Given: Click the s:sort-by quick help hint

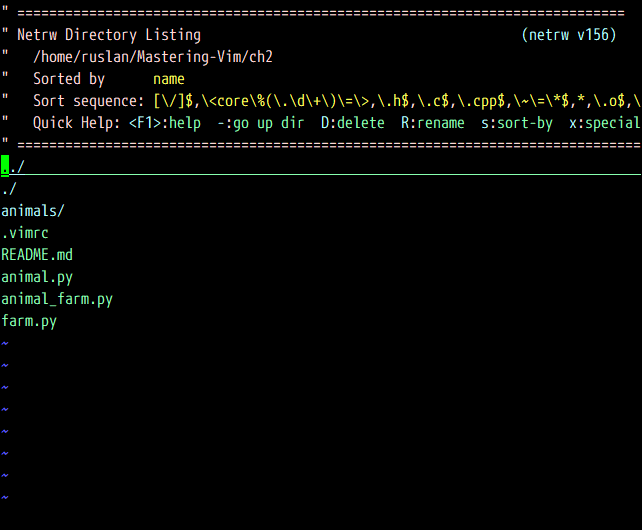Looking at the screenshot, I should 516,123.
